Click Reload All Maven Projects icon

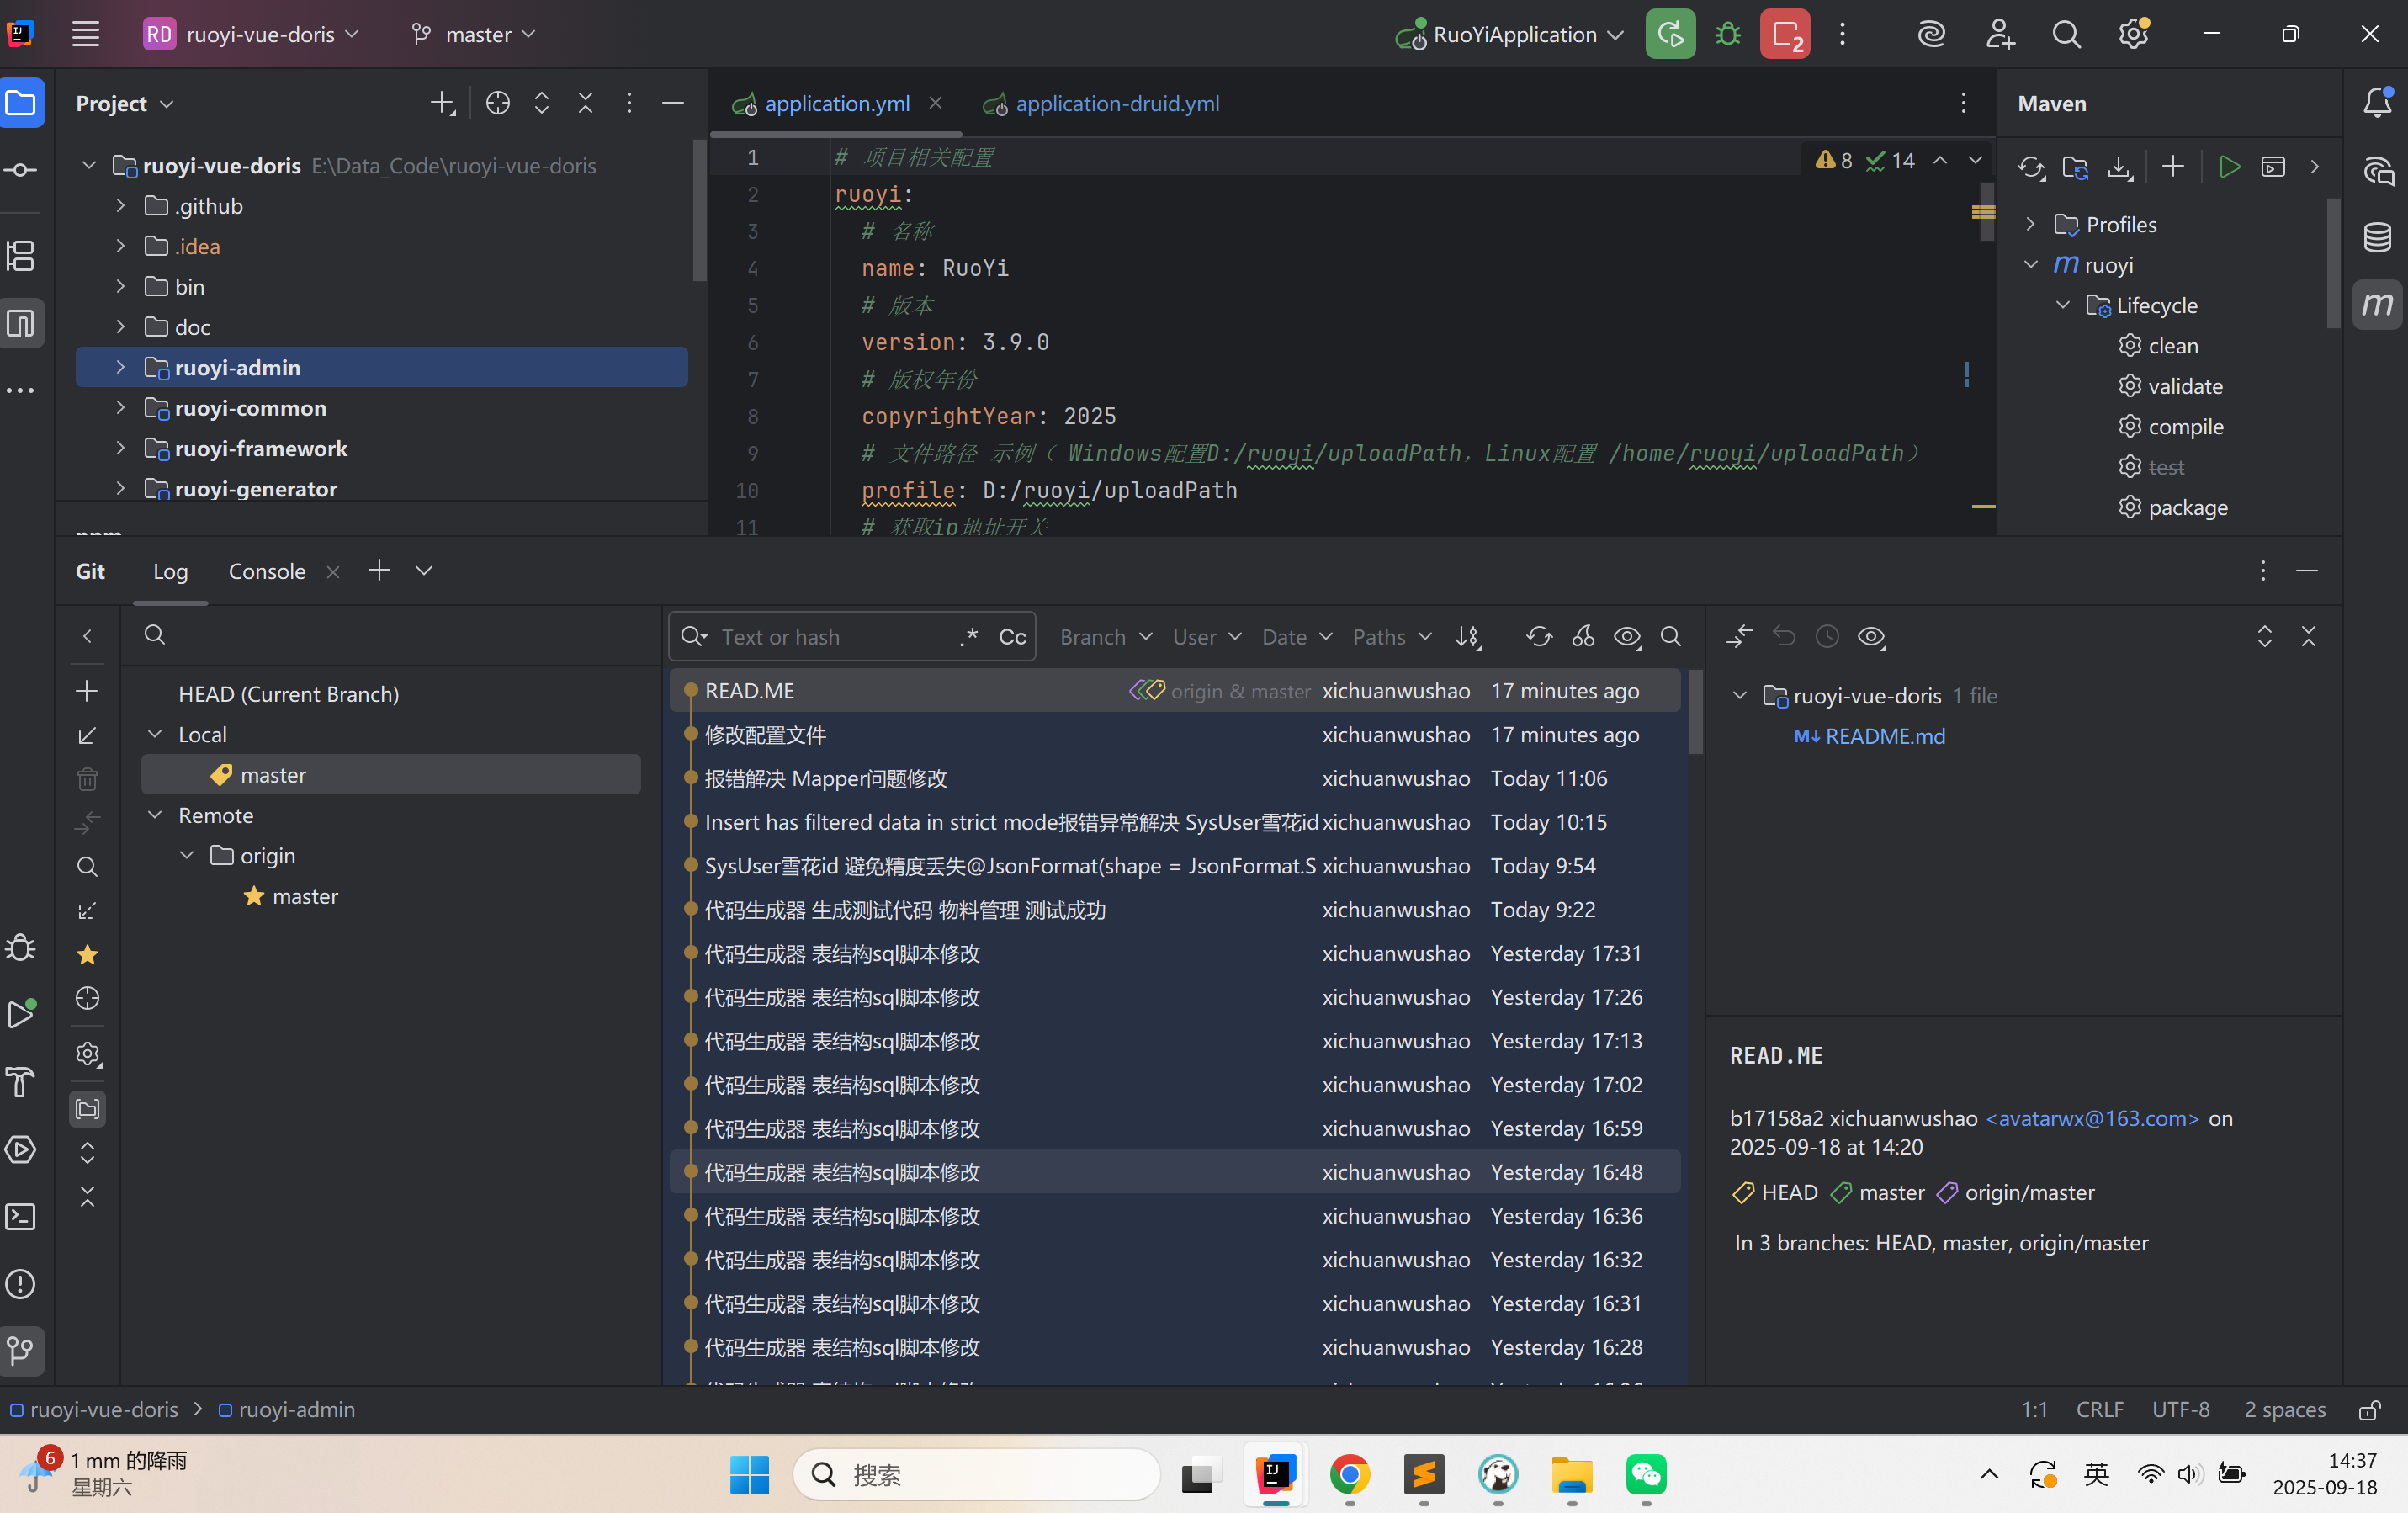(x=2030, y=167)
